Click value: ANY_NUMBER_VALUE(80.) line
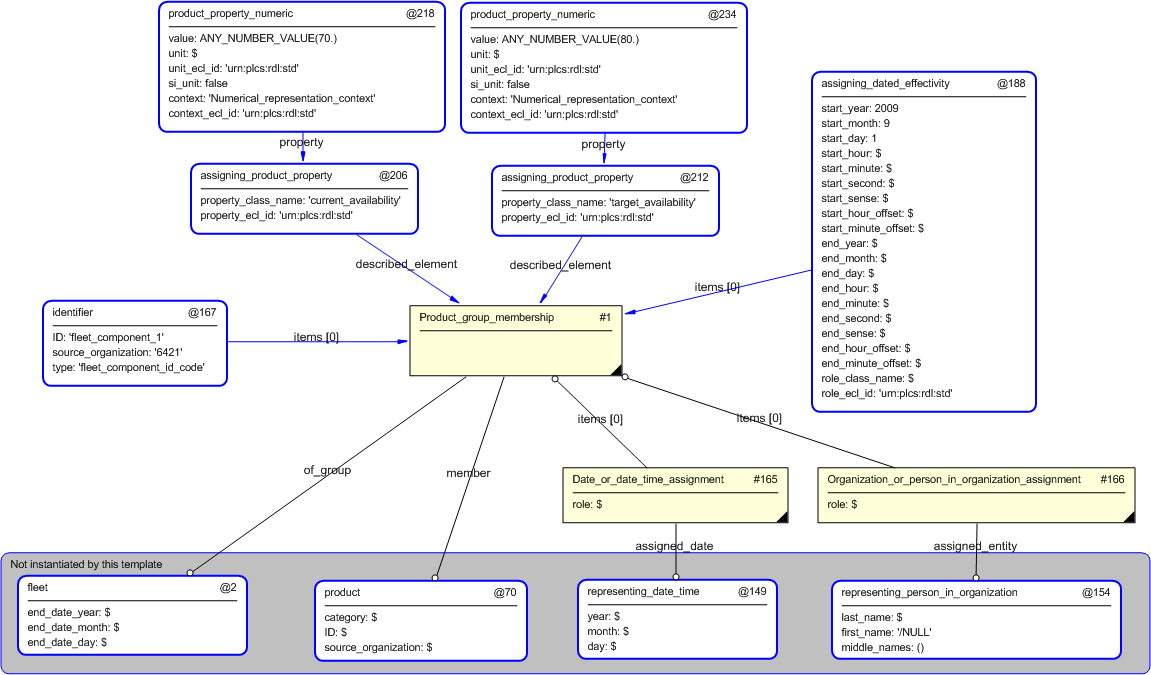This screenshot has height=675, width=1151. pyautogui.click(x=555, y=39)
